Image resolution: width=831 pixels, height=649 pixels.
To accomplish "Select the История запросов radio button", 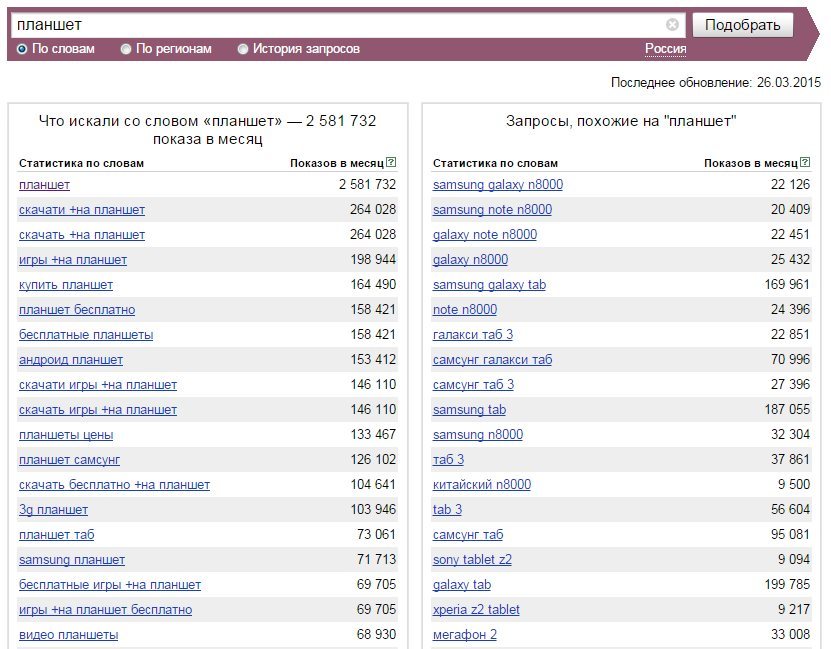I will [243, 49].
